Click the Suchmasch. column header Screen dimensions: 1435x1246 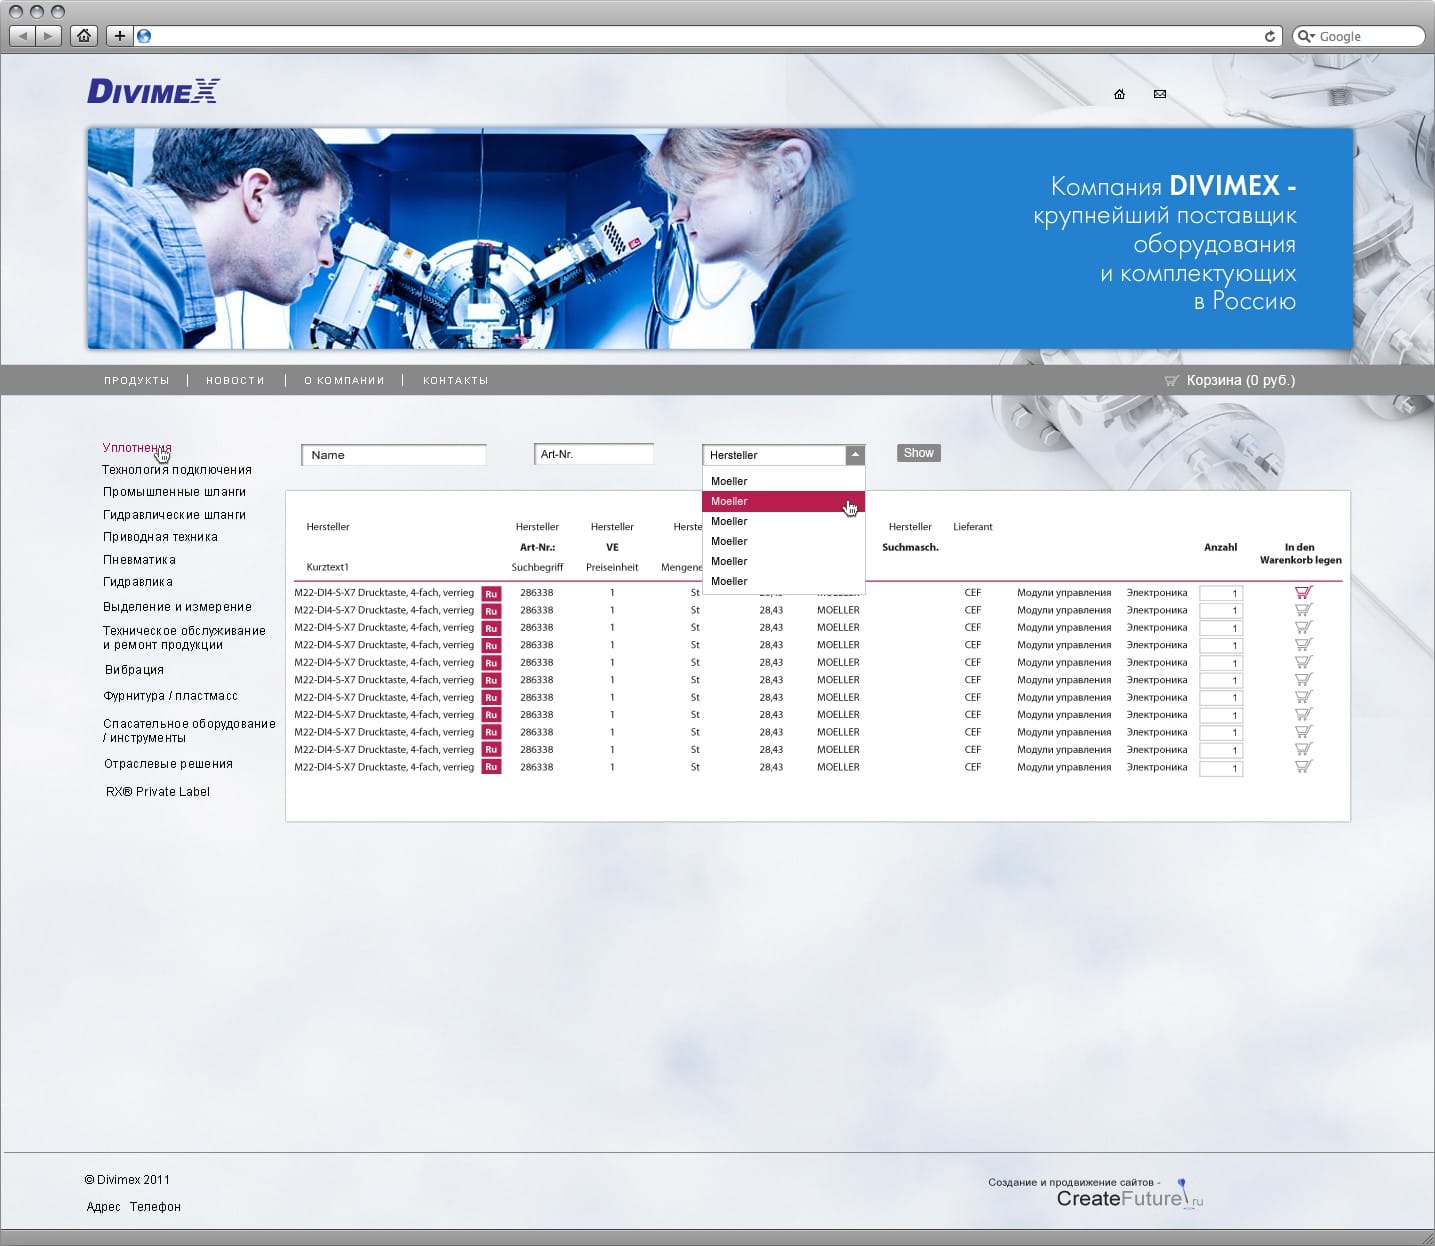[910, 547]
